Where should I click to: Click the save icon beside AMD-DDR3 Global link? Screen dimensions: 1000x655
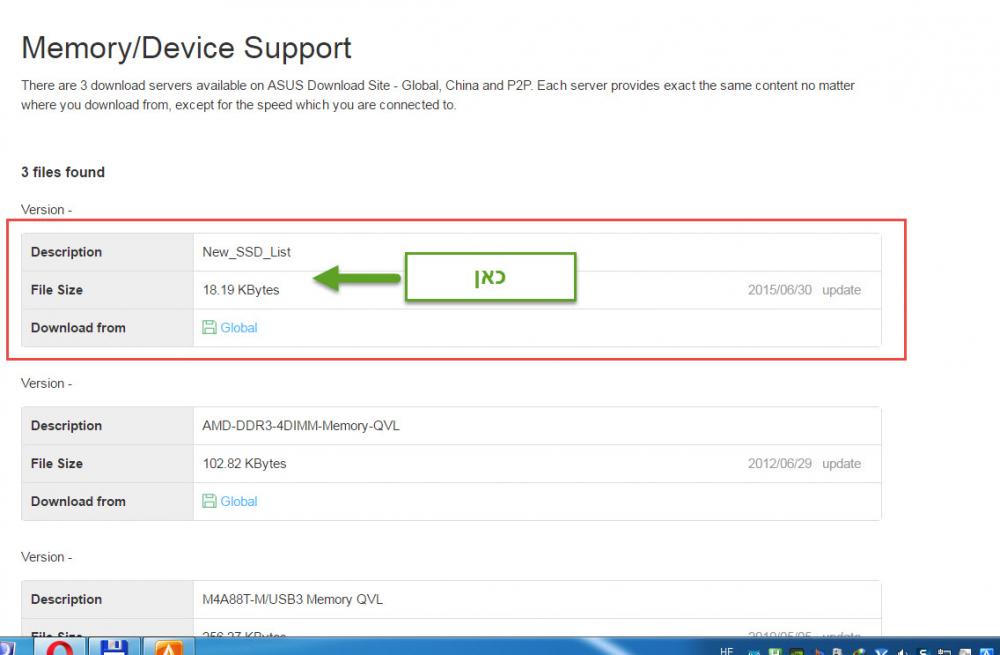click(x=209, y=501)
